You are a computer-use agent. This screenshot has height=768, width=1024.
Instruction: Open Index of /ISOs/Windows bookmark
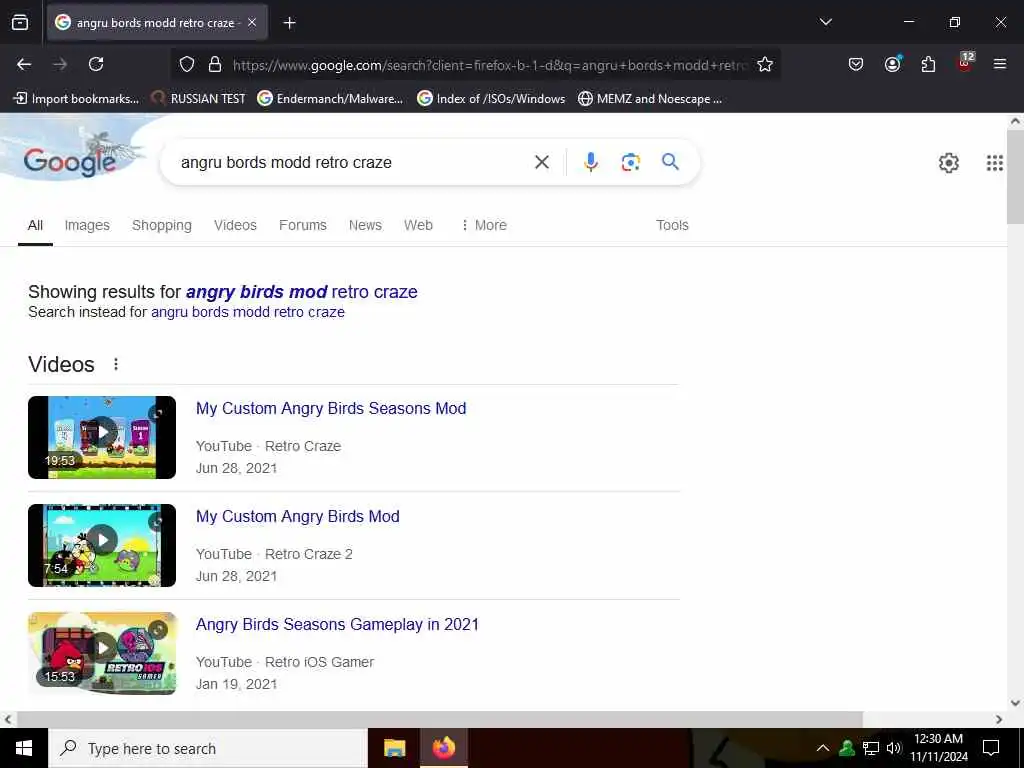click(491, 99)
